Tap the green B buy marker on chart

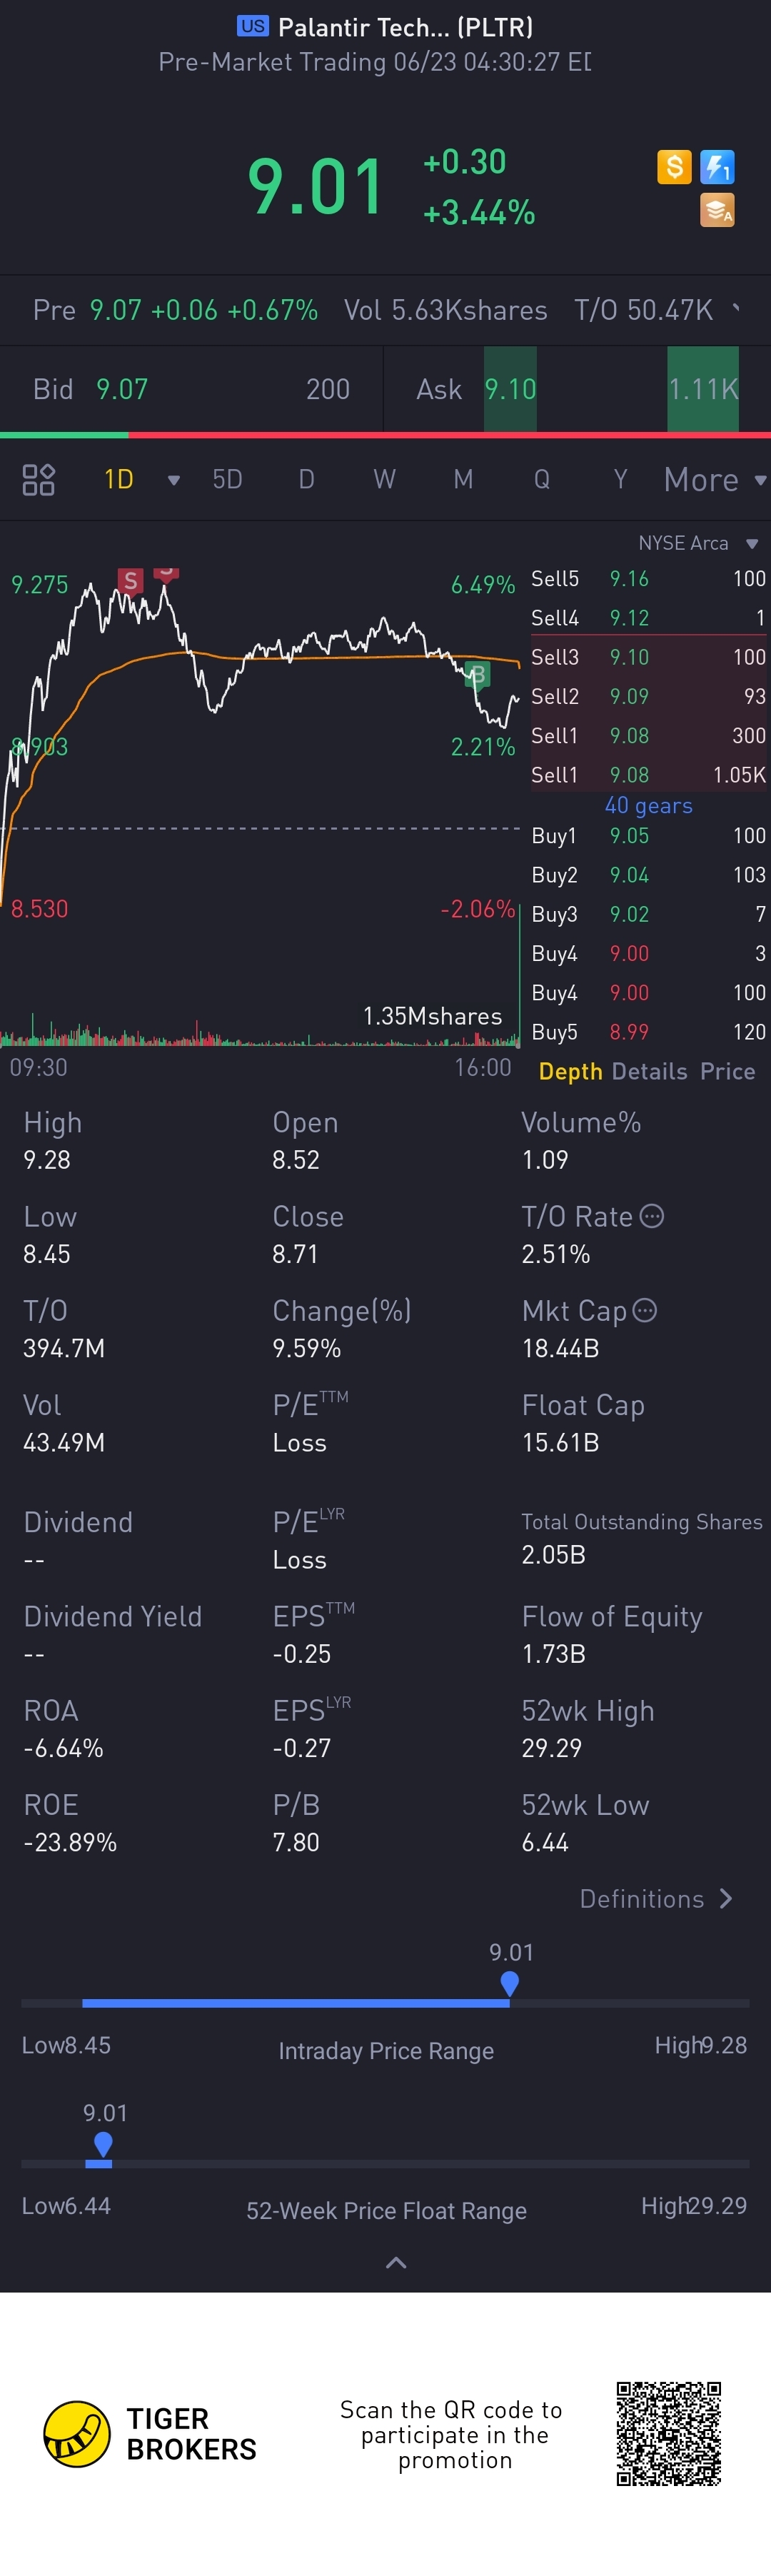[478, 675]
